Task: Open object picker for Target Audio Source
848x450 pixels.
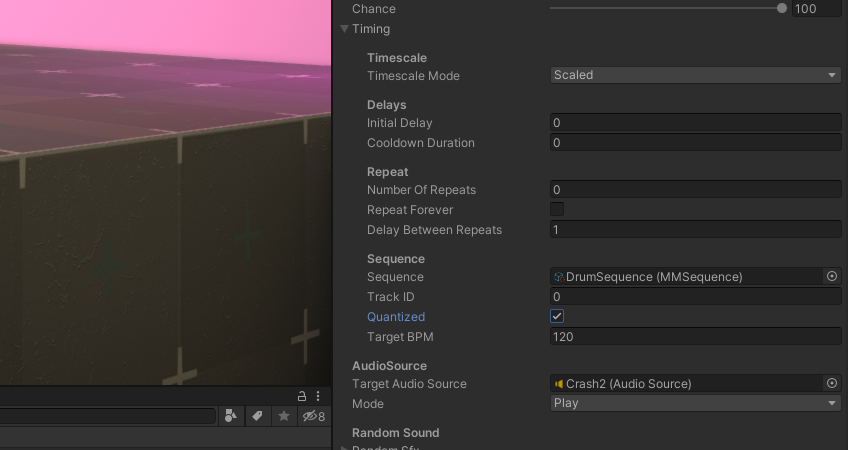Action: pos(832,383)
